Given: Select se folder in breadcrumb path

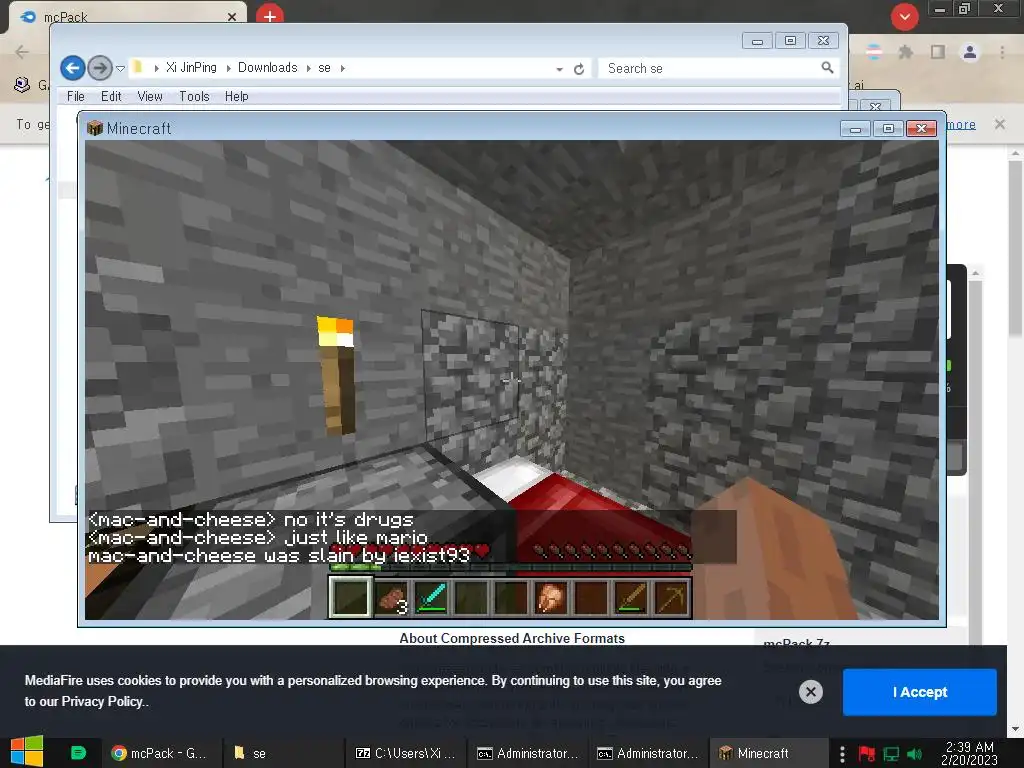Looking at the screenshot, I should point(325,68).
